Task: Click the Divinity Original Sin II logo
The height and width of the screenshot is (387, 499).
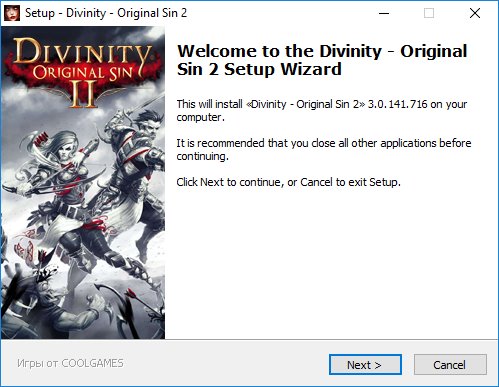Action: [82, 72]
